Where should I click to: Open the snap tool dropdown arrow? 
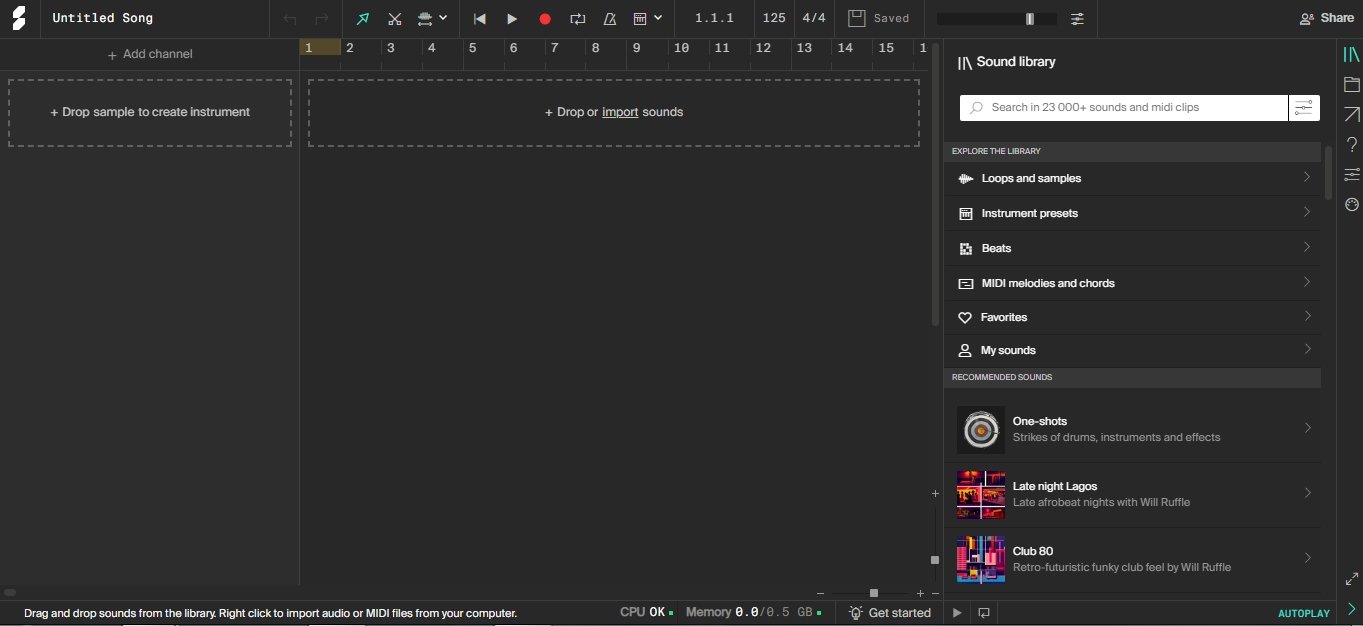(443, 18)
